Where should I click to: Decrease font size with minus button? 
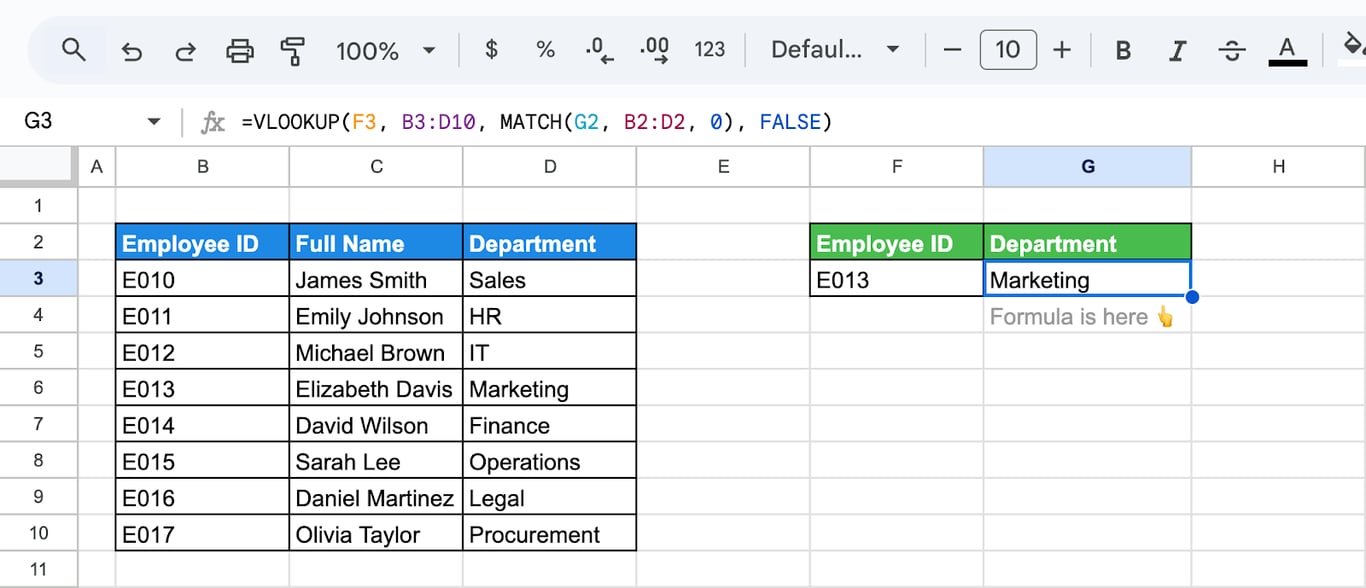click(952, 49)
